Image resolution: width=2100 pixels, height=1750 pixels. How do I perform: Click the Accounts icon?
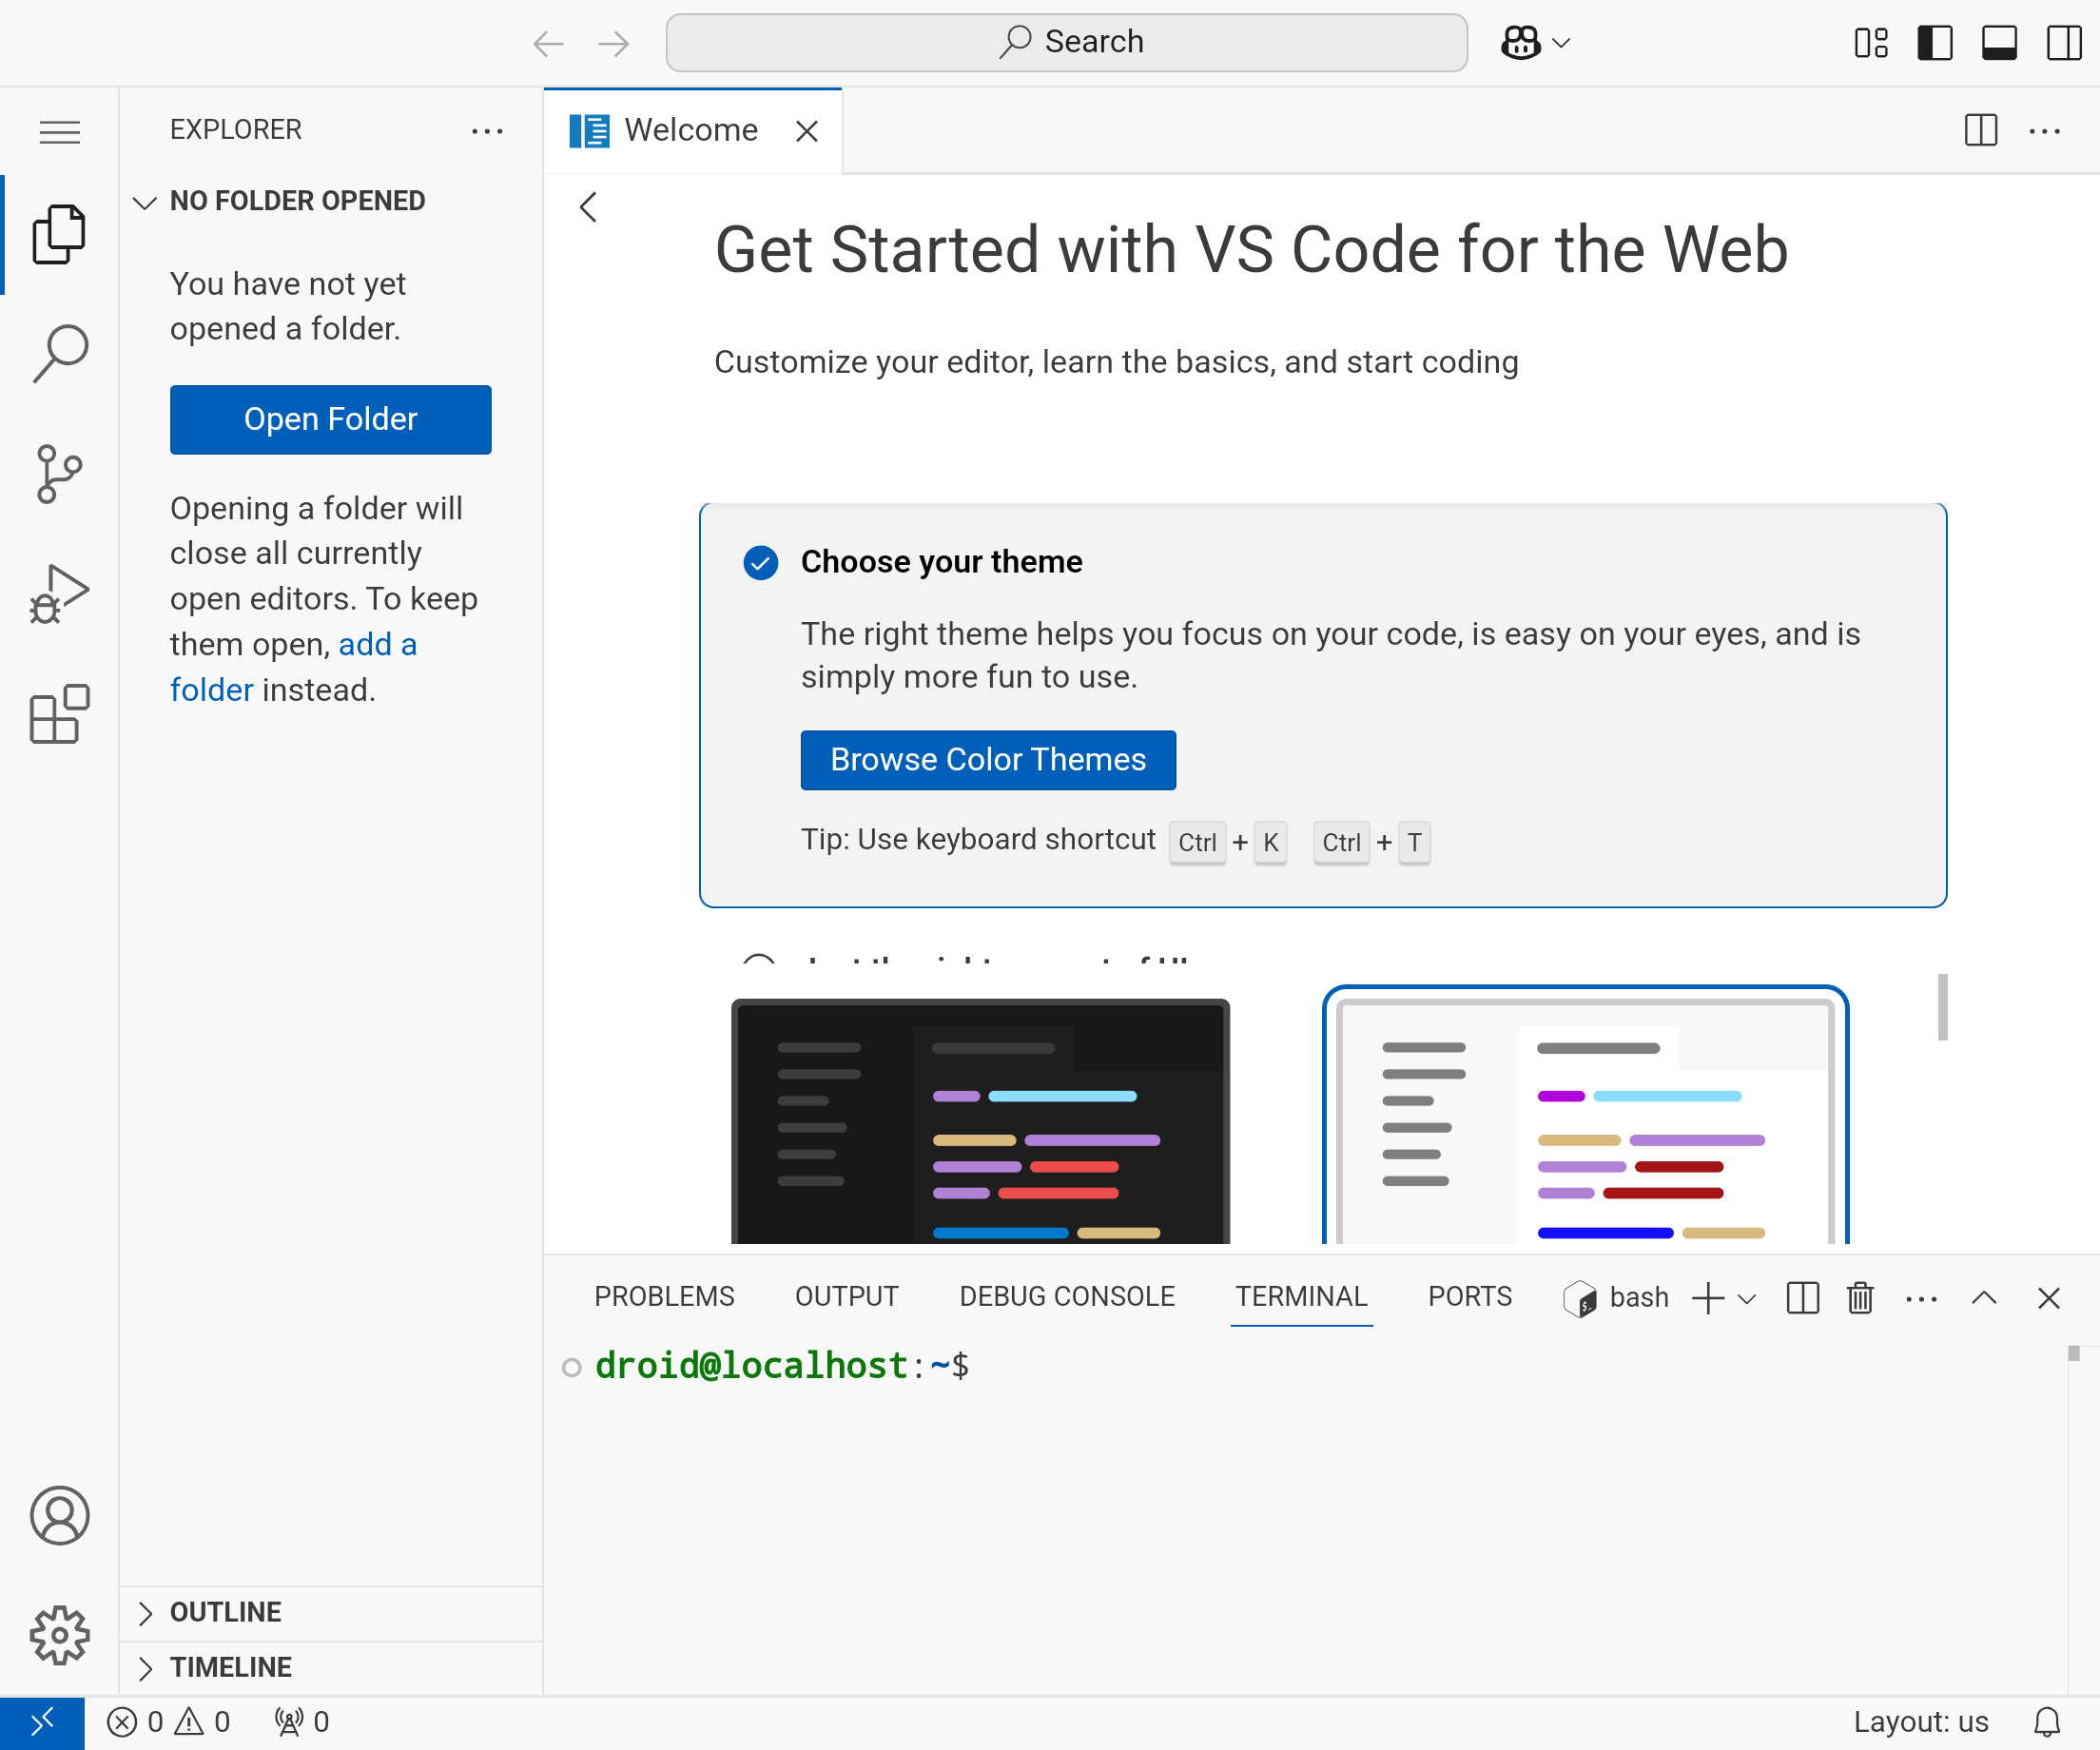tap(59, 1515)
